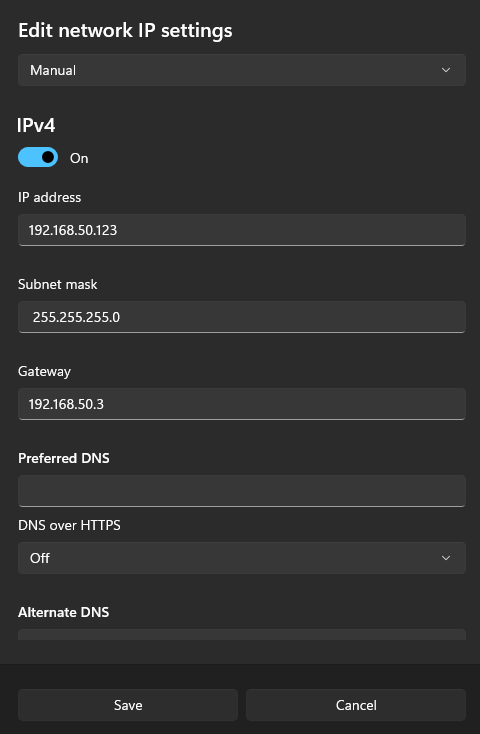Click into the Gateway field showing 192.168.50.3
This screenshot has width=480, height=734.
point(242,404)
